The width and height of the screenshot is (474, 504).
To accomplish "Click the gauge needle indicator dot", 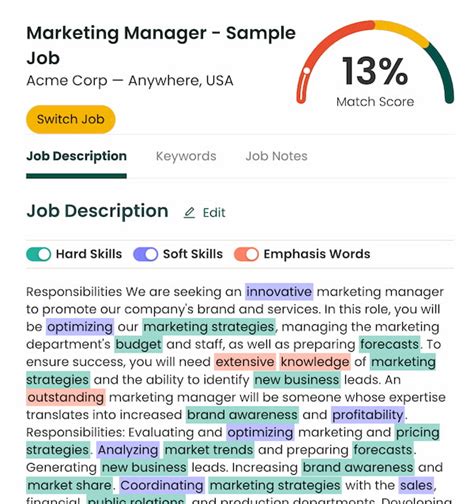I will 307,70.
